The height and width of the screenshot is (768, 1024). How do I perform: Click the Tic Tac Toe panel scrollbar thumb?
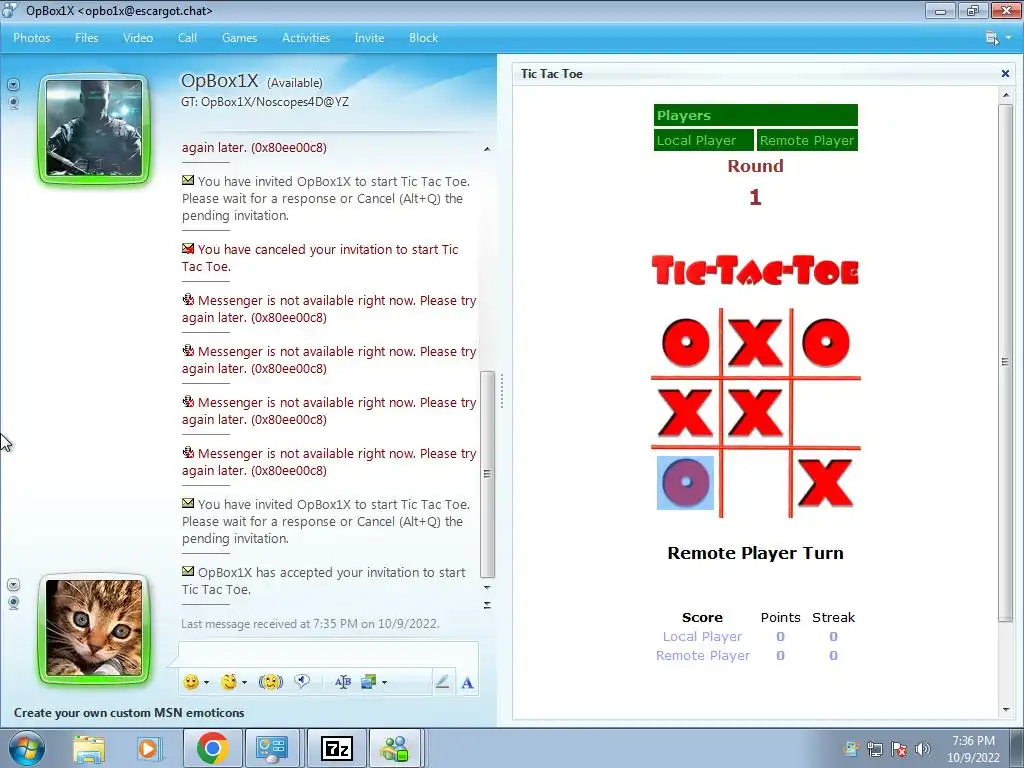(x=1006, y=362)
